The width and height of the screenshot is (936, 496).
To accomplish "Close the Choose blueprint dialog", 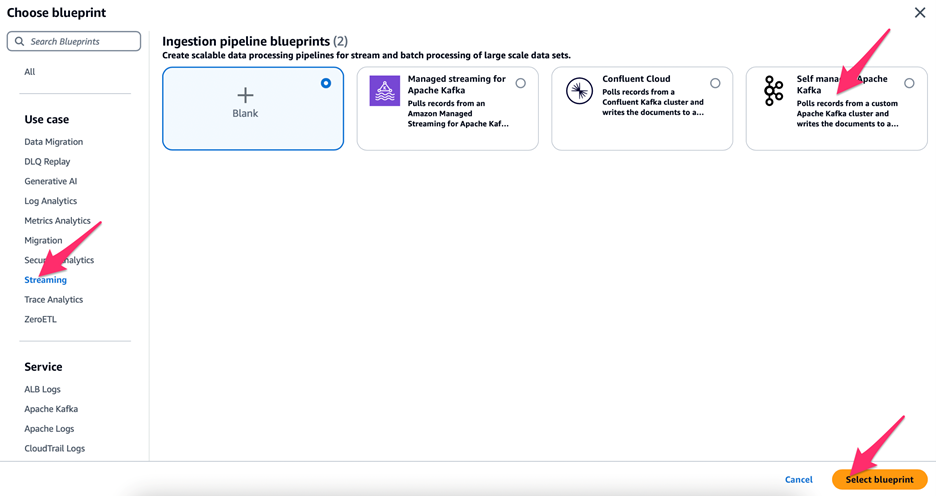I will (920, 13).
